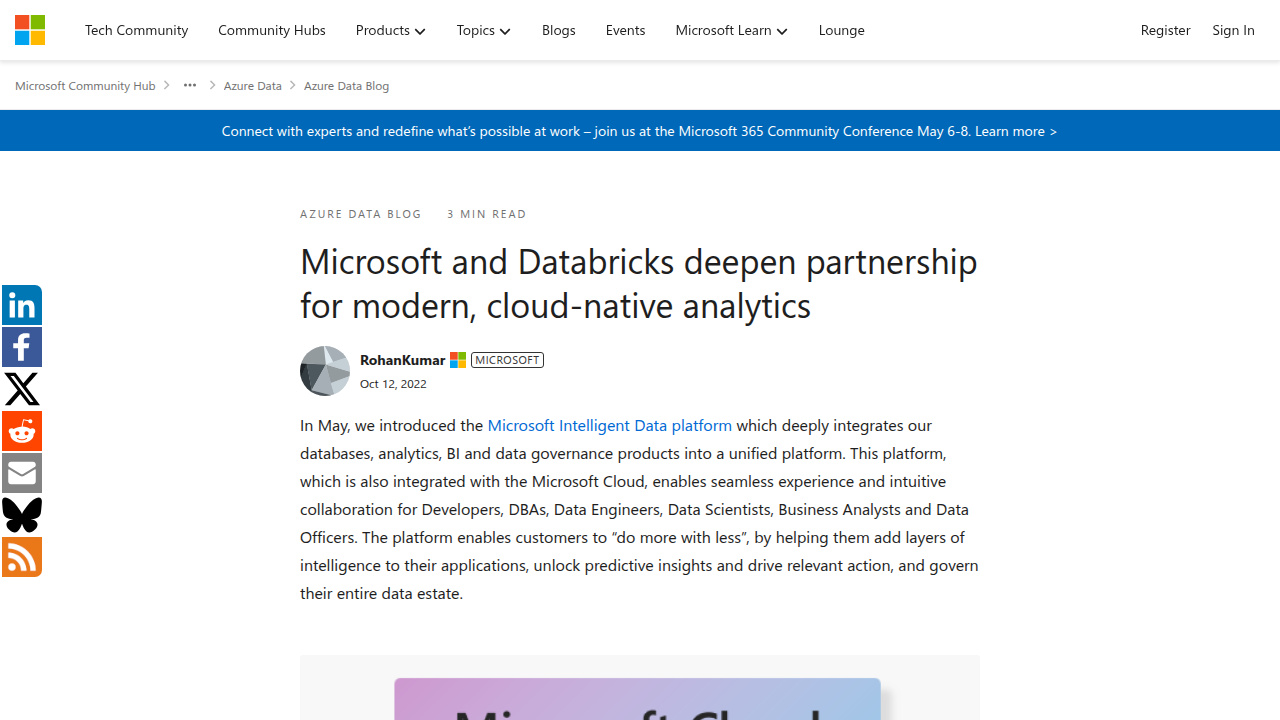Click the 3 MIN READ label
Viewport: 1280px width, 720px height.
pos(487,214)
